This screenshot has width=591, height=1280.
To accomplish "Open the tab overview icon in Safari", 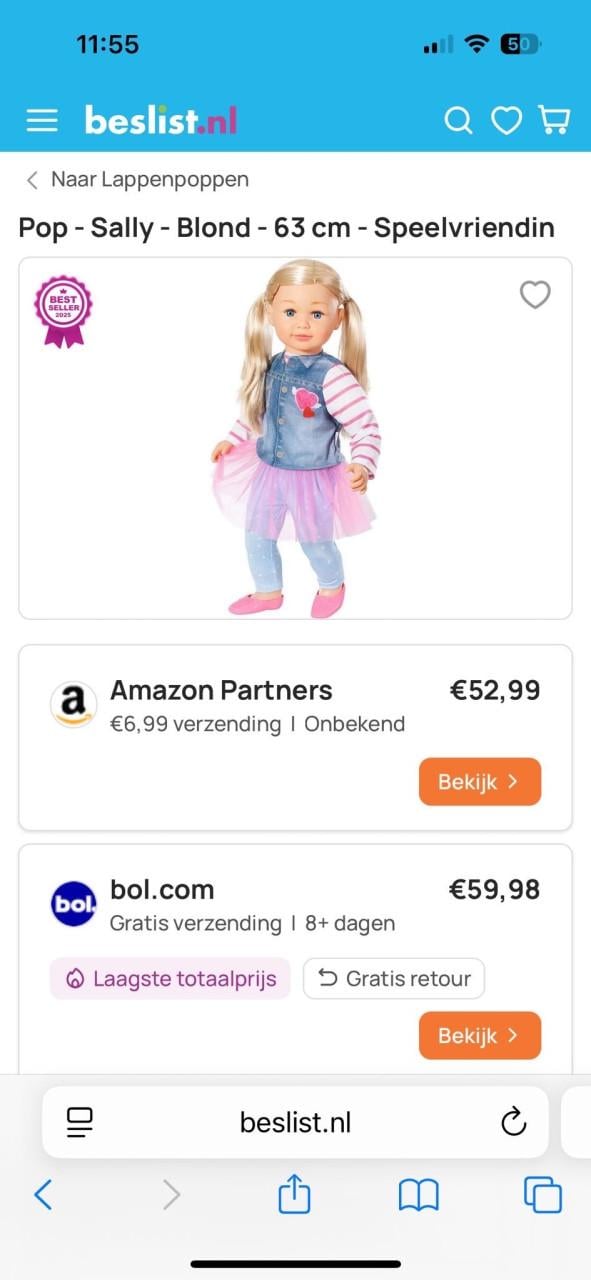I will pyautogui.click(x=543, y=1194).
